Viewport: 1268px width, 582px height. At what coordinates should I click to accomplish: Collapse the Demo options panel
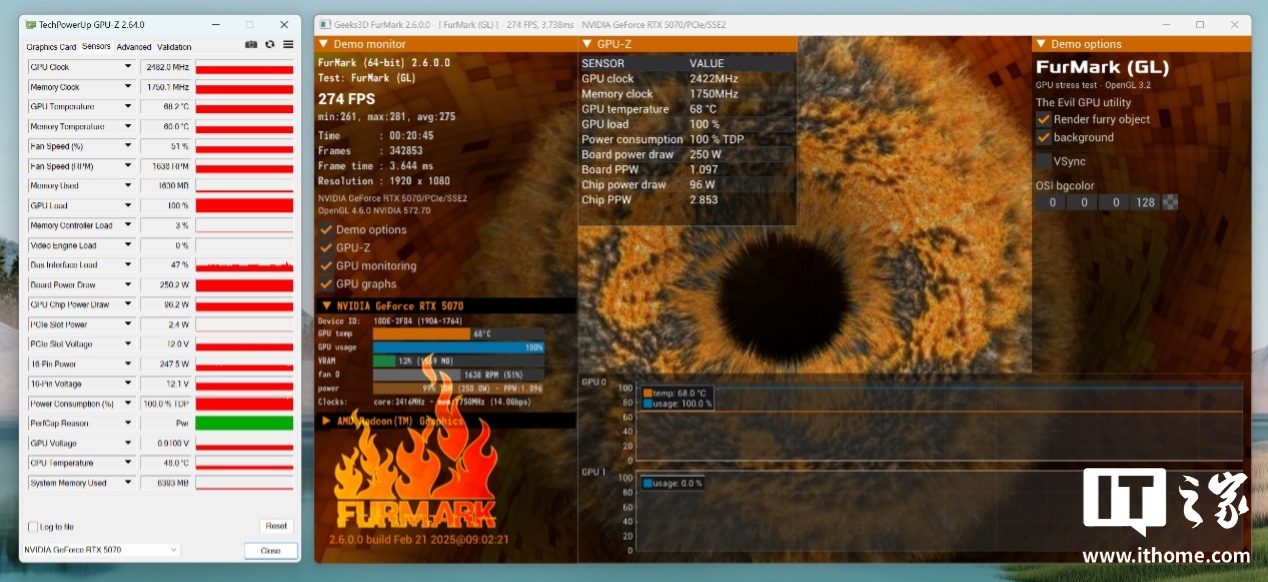click(1041, 44)
